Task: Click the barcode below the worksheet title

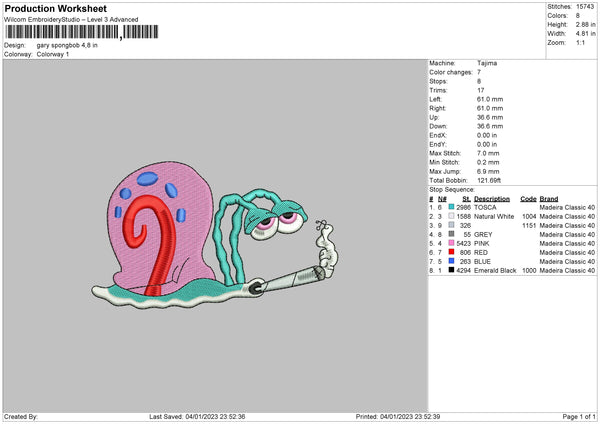Action: (82, 32)
